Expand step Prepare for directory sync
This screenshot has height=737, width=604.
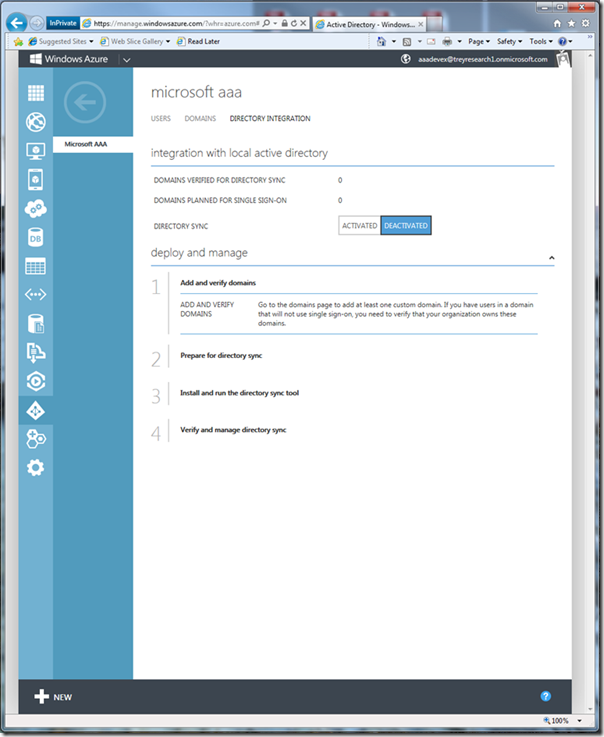pos(221,355)
